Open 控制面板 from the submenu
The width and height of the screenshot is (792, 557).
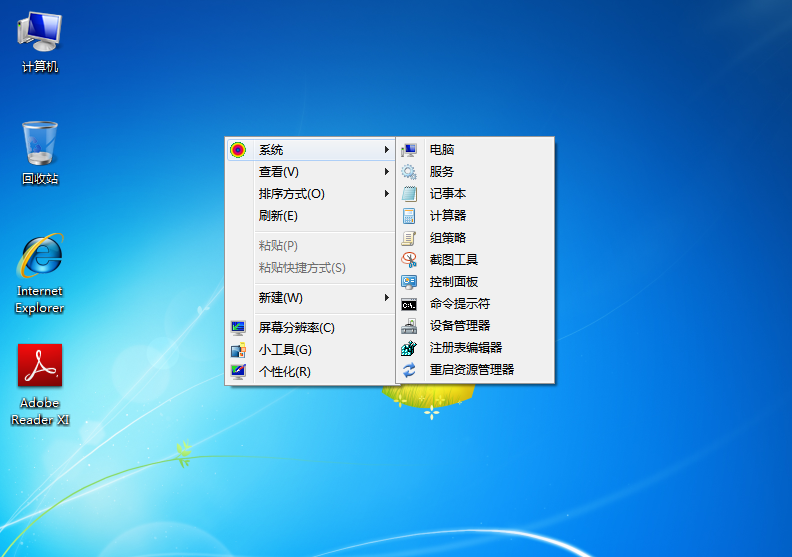click(x=475, y=282)
